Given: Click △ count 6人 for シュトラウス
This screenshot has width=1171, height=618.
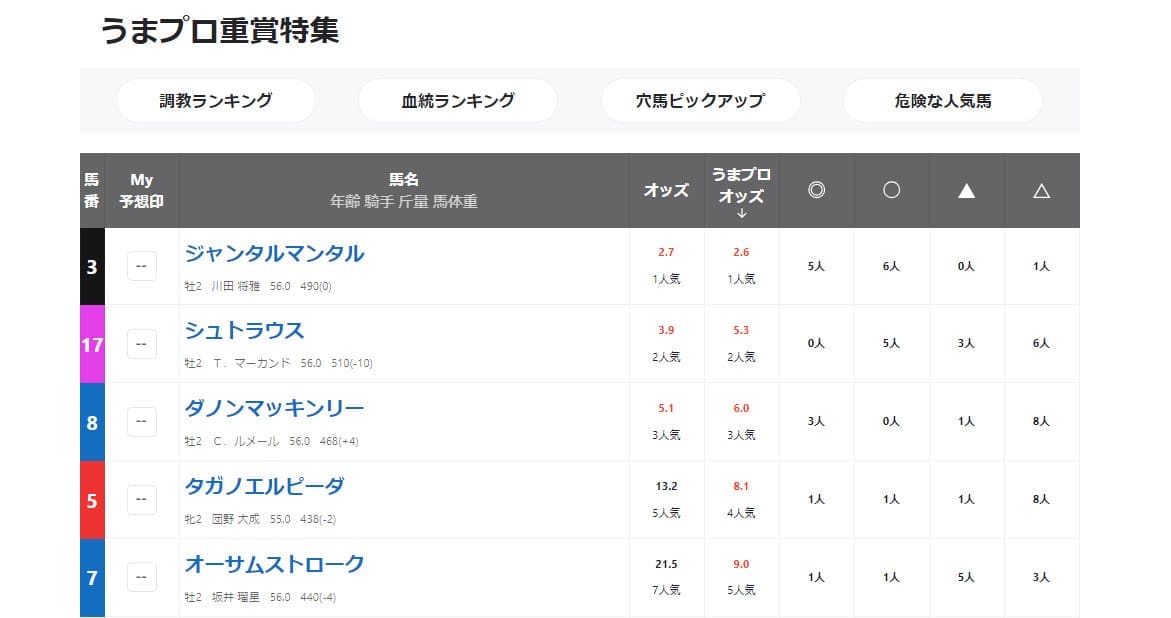Looking at the screenshot, I should click(1041, 343).
